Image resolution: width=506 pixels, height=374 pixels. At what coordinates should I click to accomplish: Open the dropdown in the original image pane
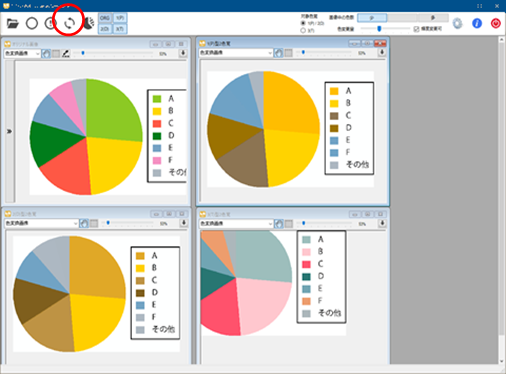22,53
